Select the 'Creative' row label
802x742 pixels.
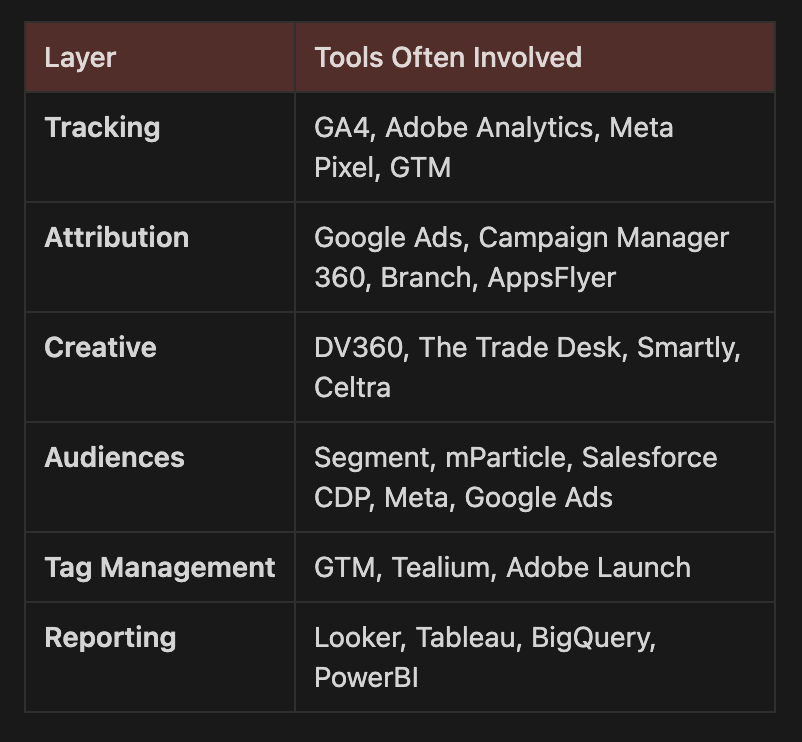tap(100, 348)
